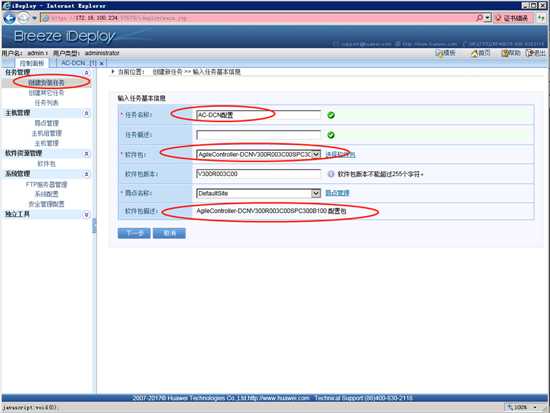550x413 pixels.
Task: Open 任务列表 in the sidebar
Action: pos(46,103)
